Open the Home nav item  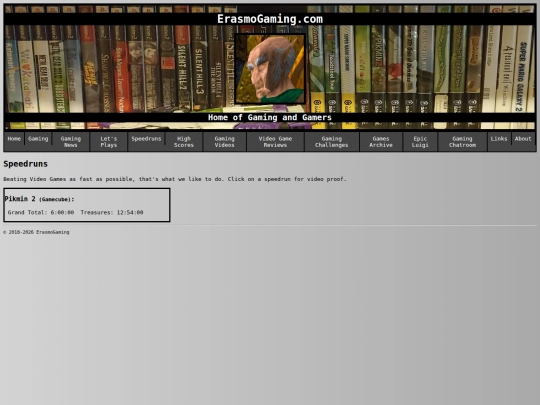(x=14, y=139)
